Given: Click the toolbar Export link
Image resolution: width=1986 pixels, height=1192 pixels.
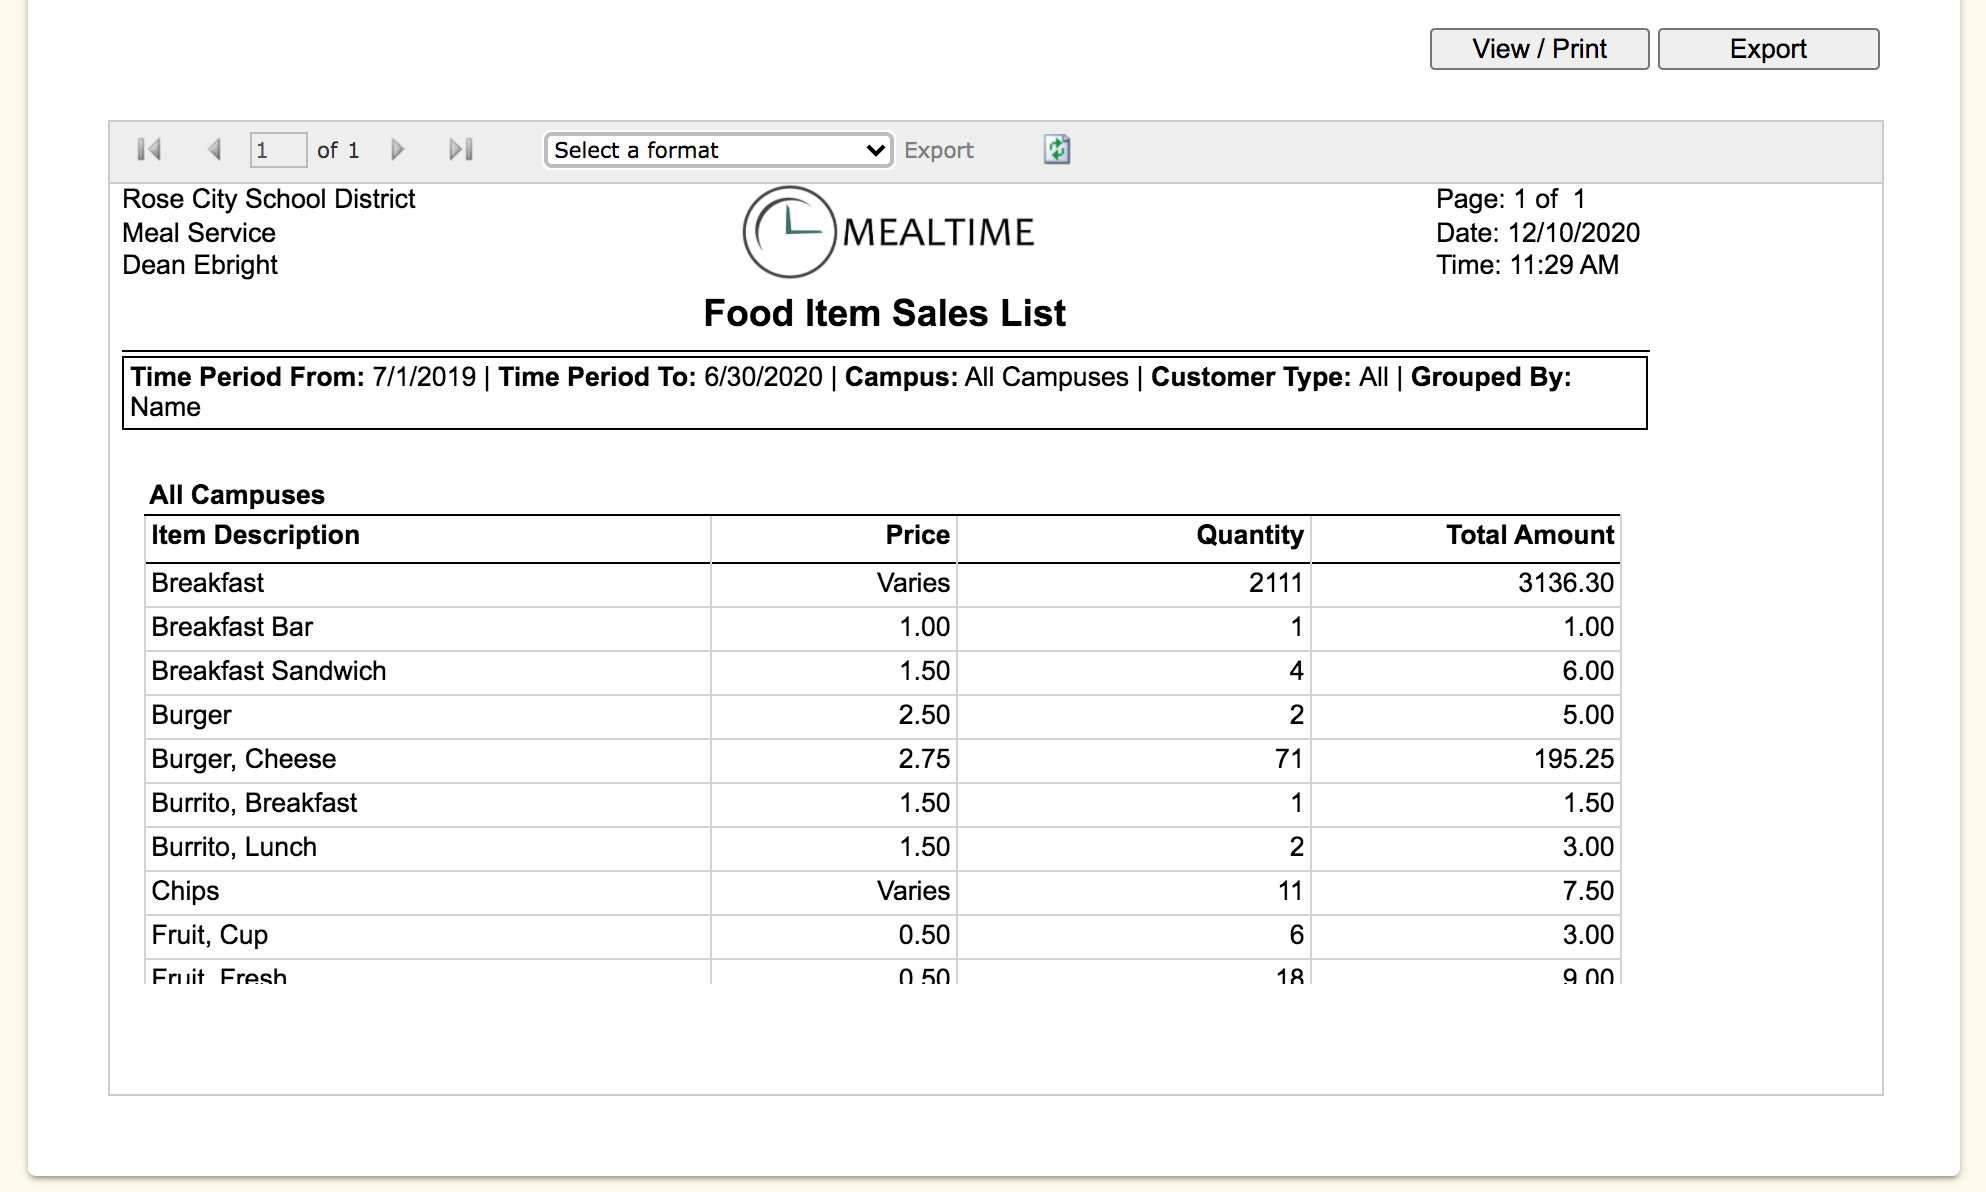Looking at the screenshot, I should tap(938, 150).
